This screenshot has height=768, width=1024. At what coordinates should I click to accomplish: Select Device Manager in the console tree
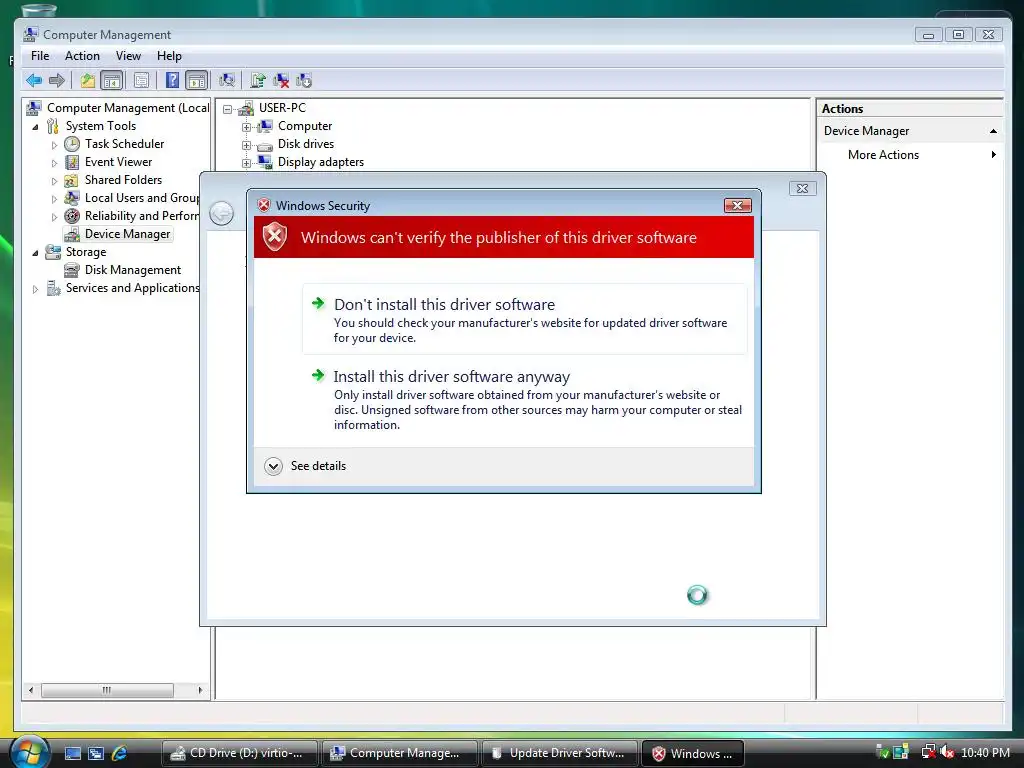pos(127,234)
